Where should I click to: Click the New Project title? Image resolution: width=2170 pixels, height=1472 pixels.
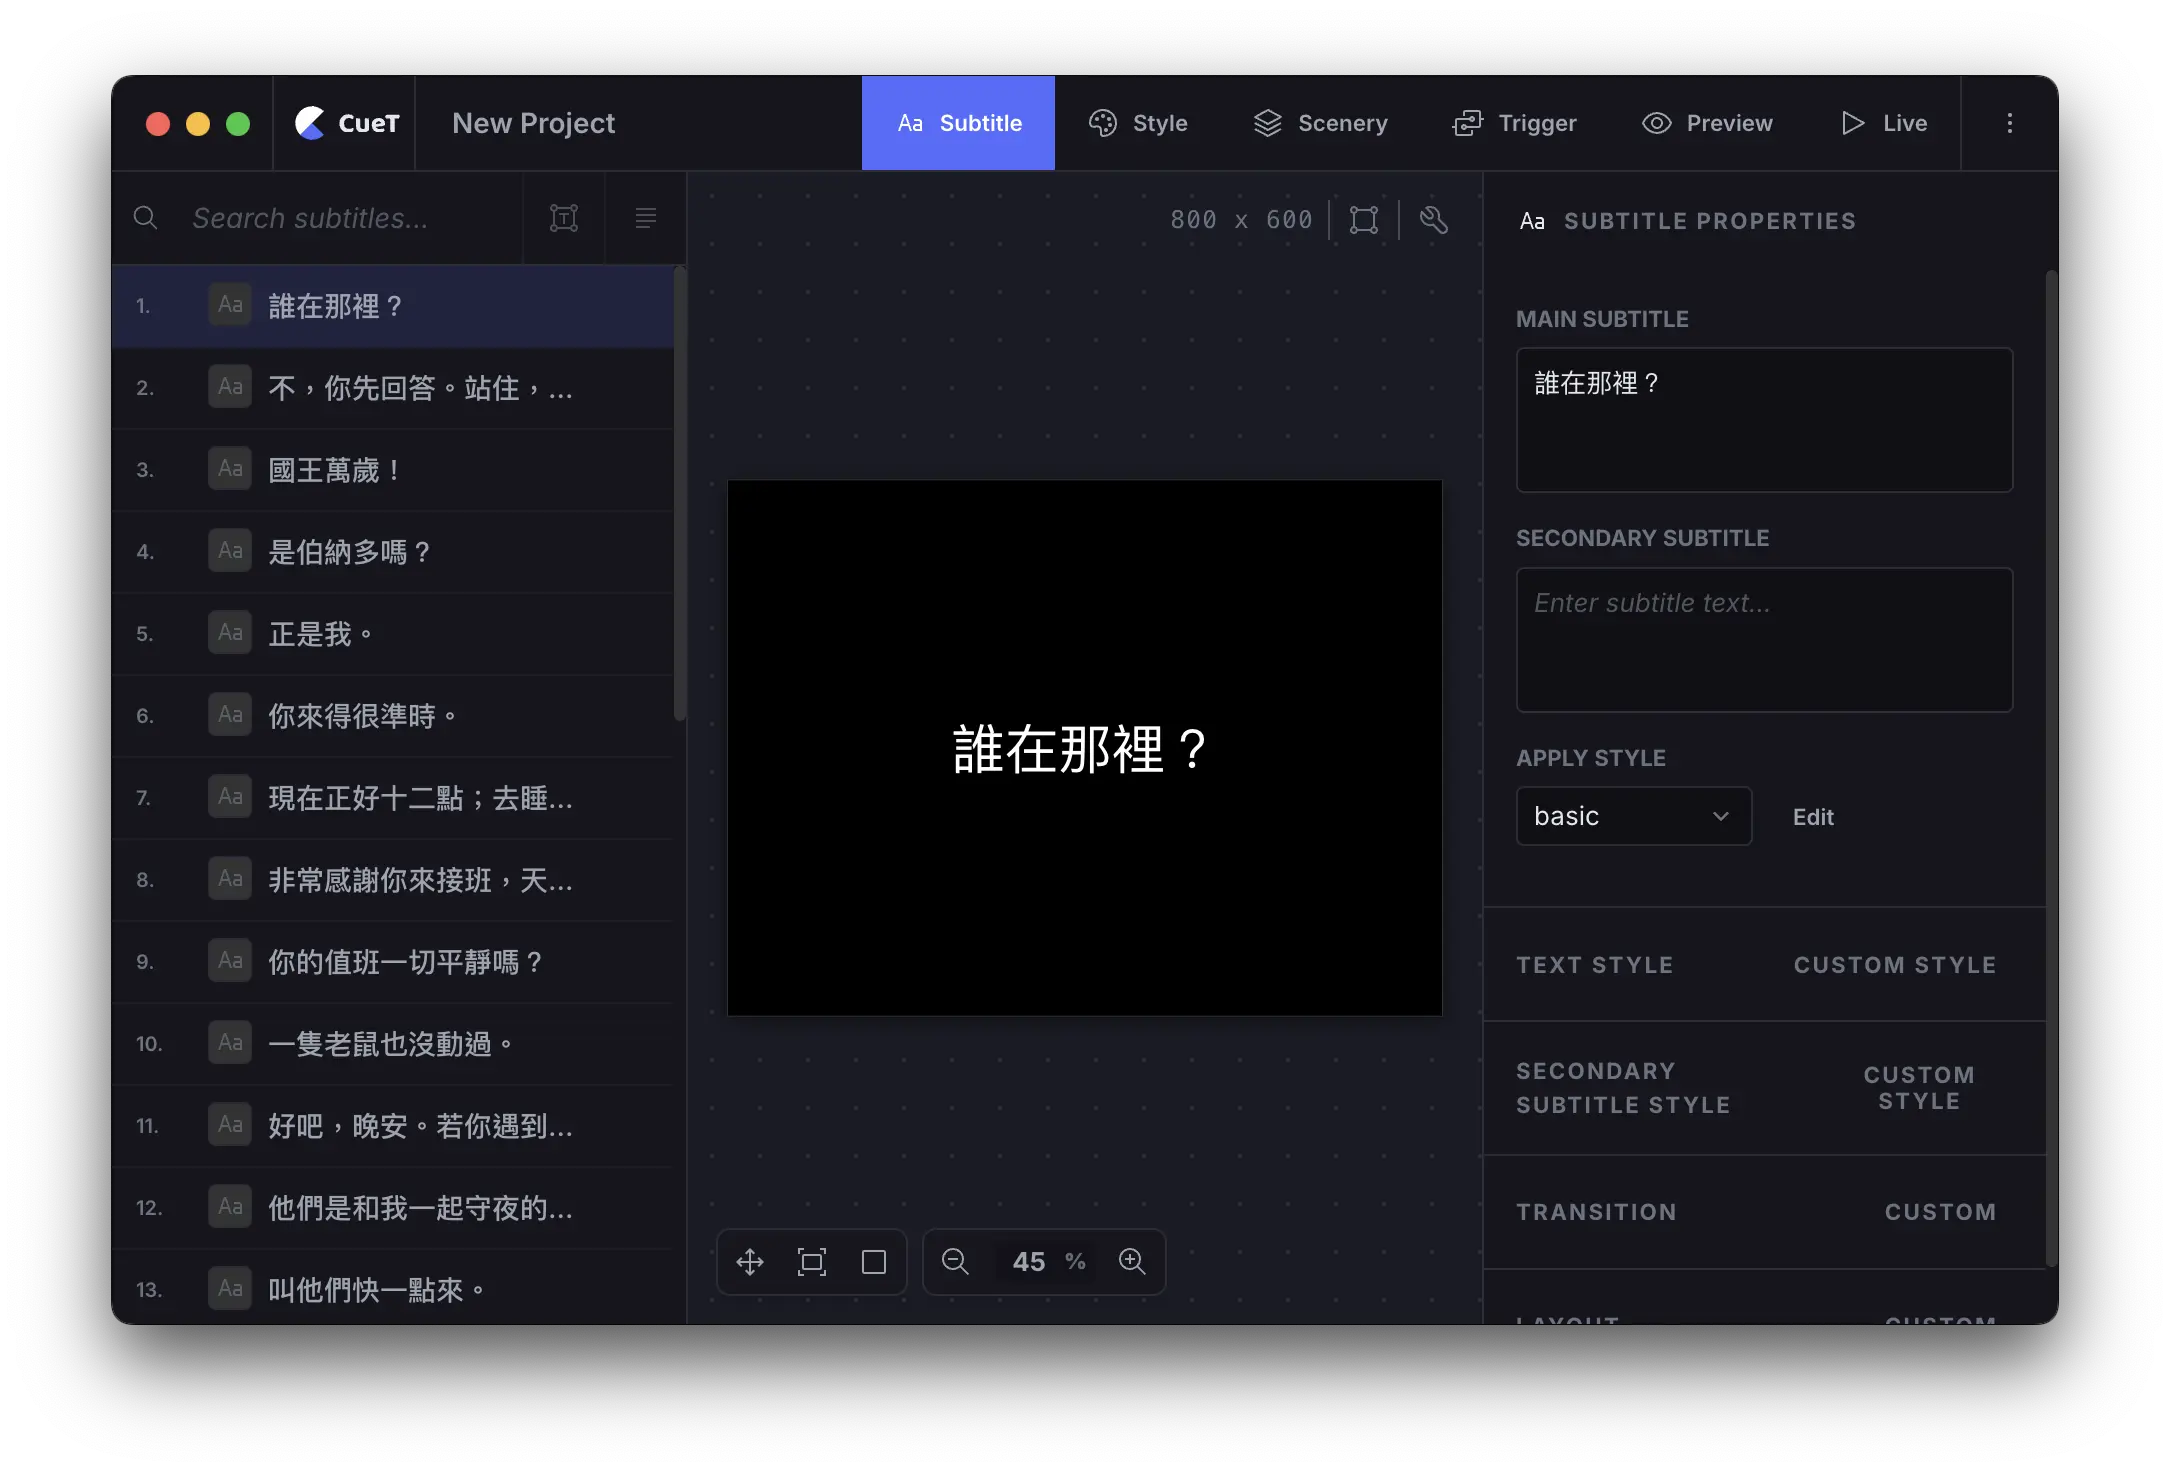(x=534, y=123)
